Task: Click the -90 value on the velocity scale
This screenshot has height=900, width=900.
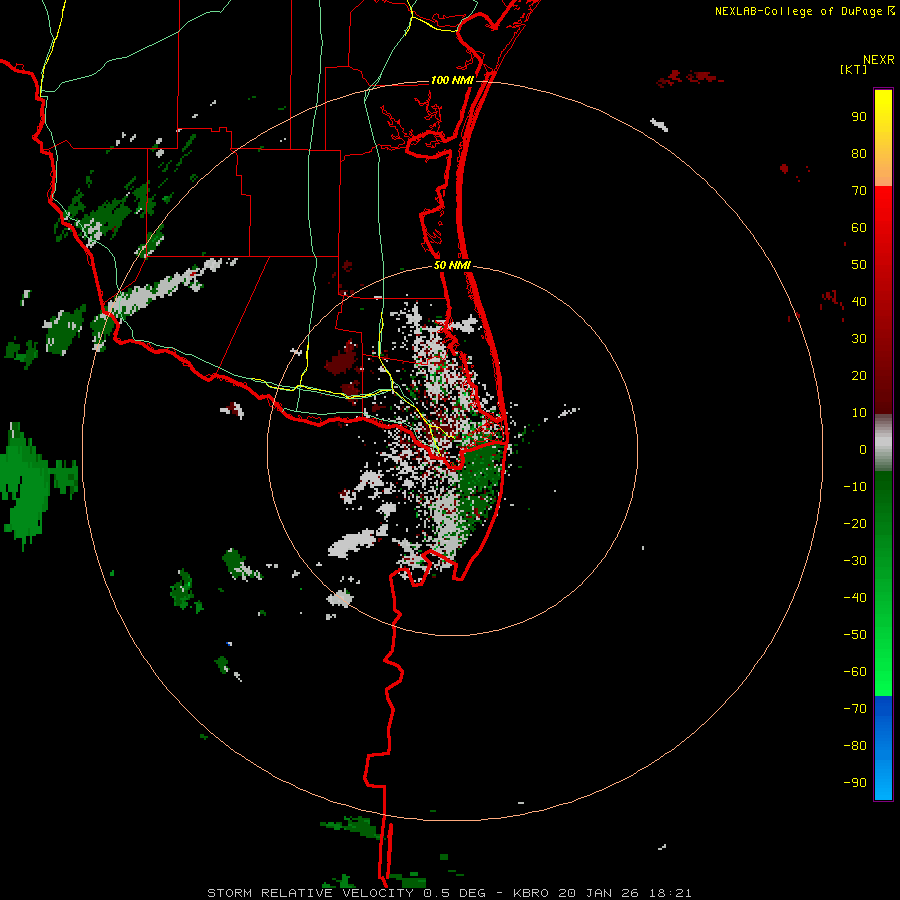Action: (855, 782)
